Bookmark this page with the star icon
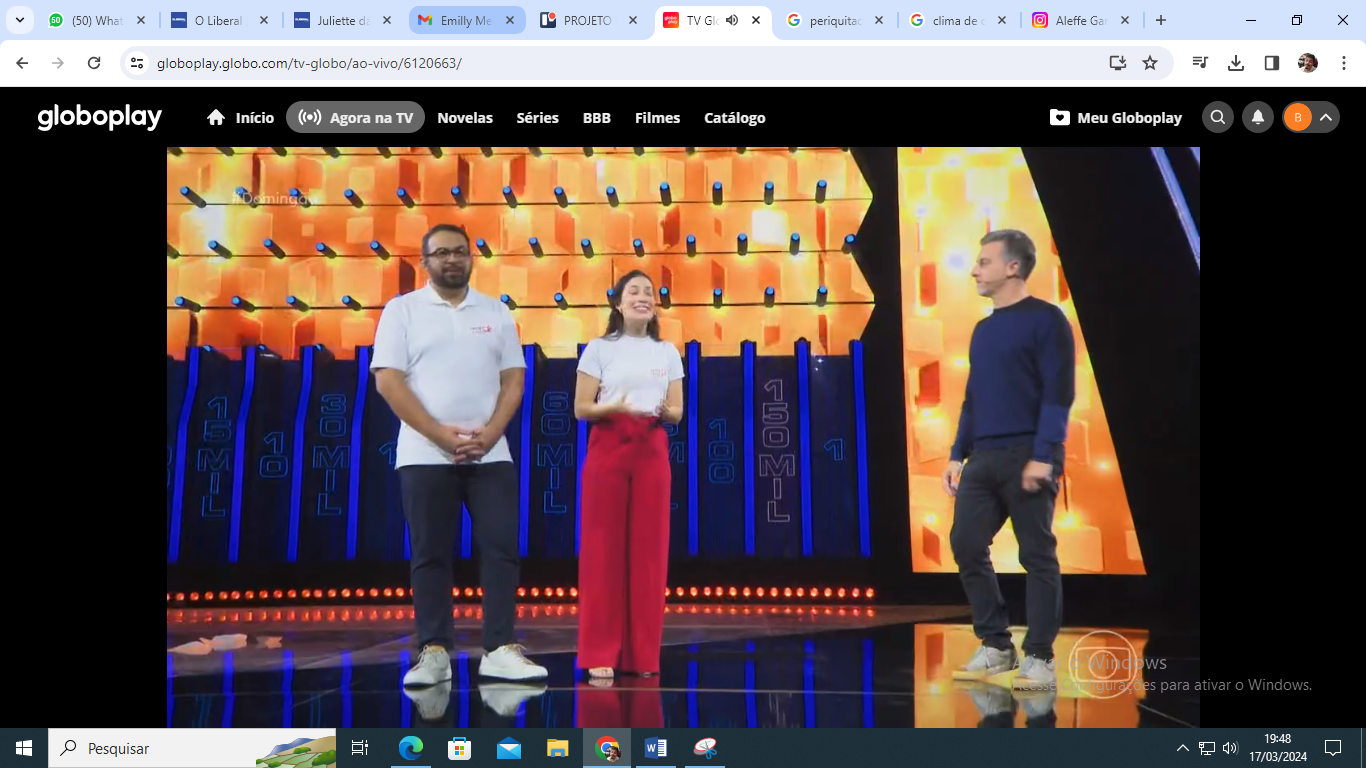 1150,63
